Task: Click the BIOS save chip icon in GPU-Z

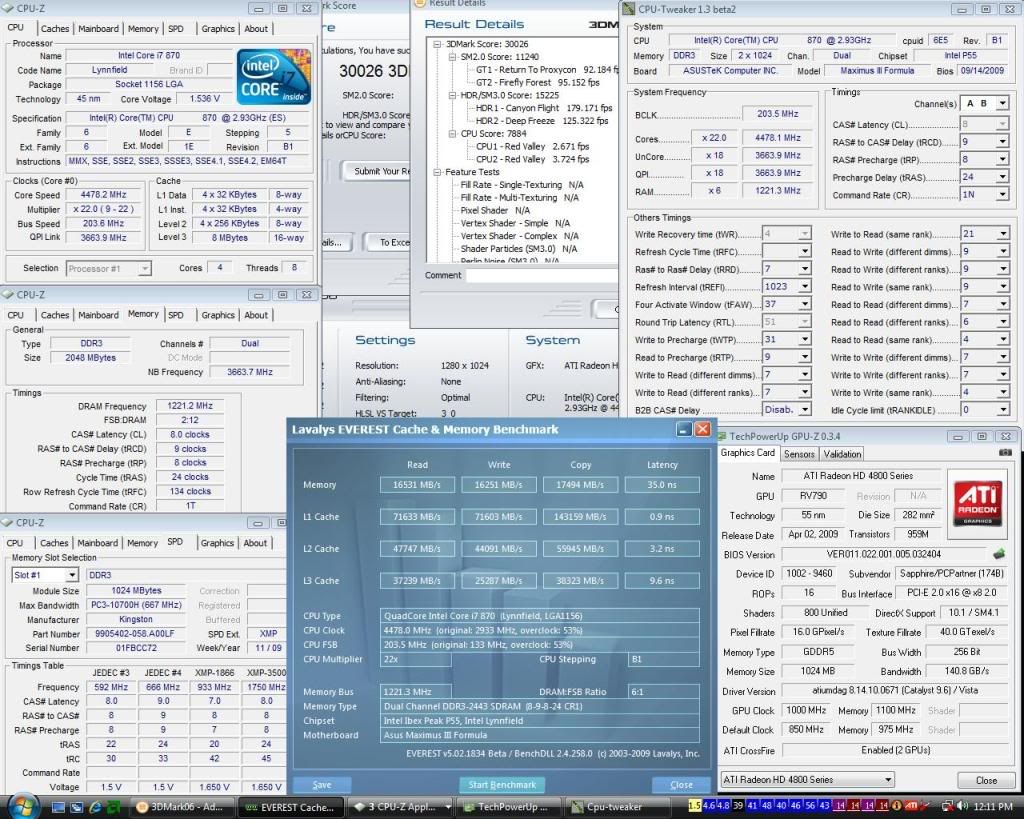Action: click(x=999, y=554)
